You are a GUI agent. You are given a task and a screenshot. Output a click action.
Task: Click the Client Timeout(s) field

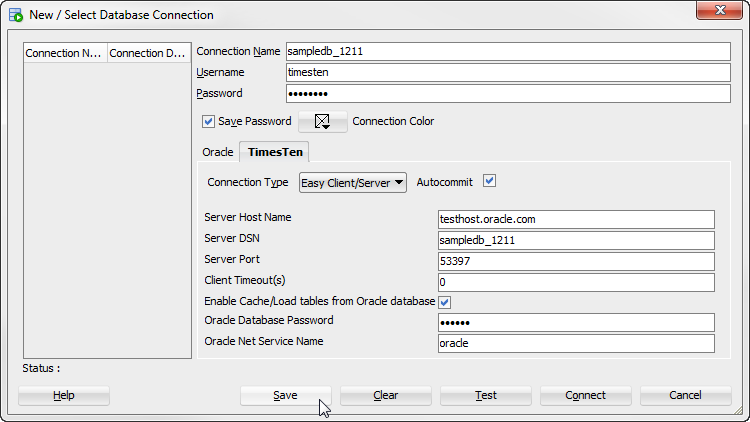[x=576, y=283]
